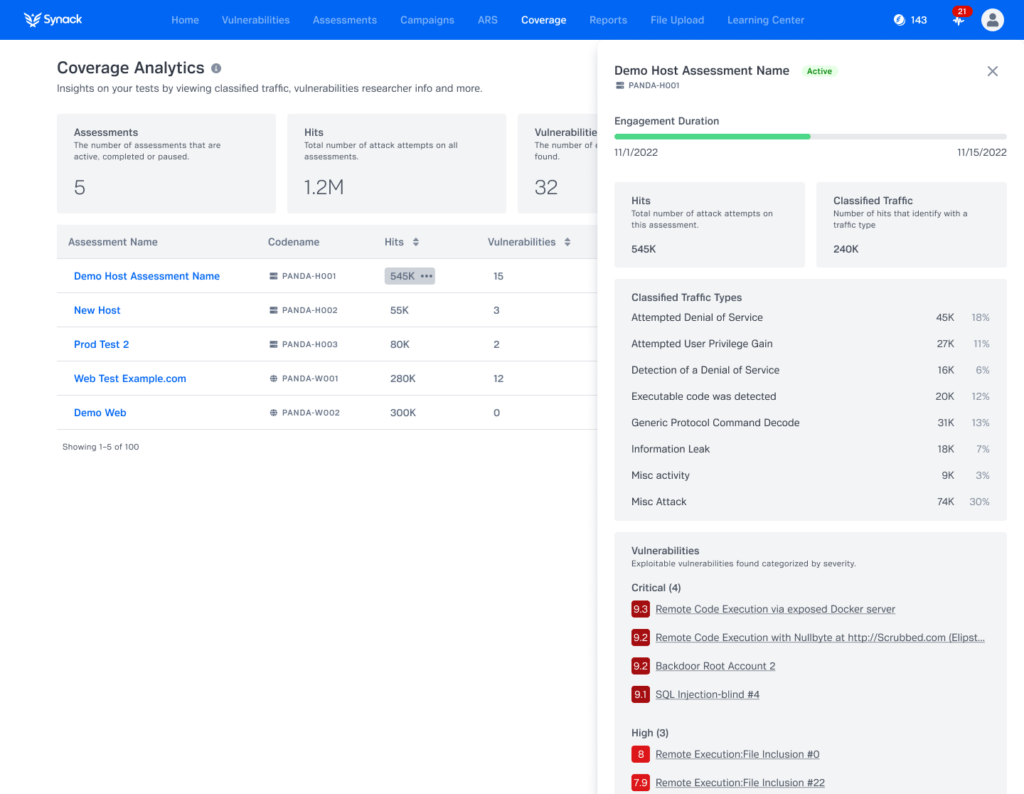Image resolution: width=1024 pixels, height=794 pixels.
Task: Close the Demo Host Assessment panel
Action: 992,71
